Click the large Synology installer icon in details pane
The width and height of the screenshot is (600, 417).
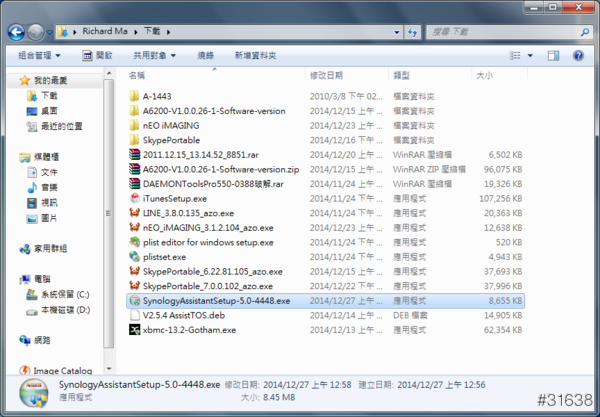point(34,393)
